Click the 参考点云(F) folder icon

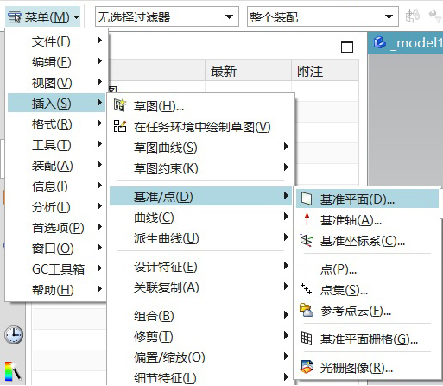[307, 310]
